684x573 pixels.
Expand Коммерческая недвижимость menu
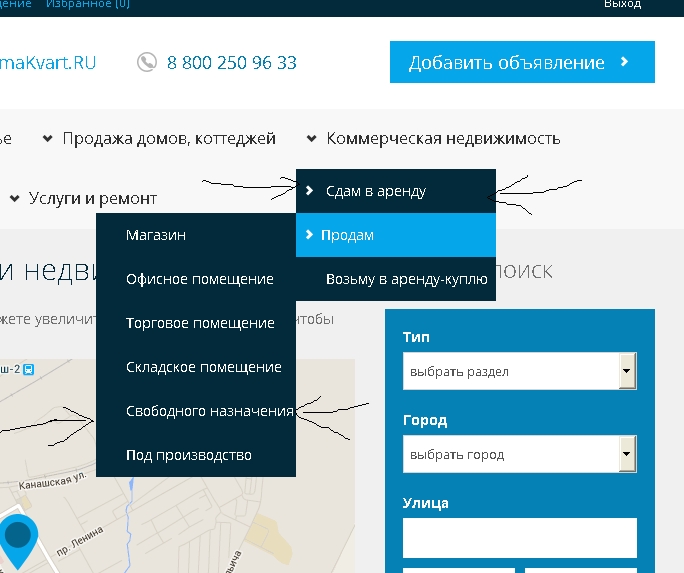tap(433, 139)
